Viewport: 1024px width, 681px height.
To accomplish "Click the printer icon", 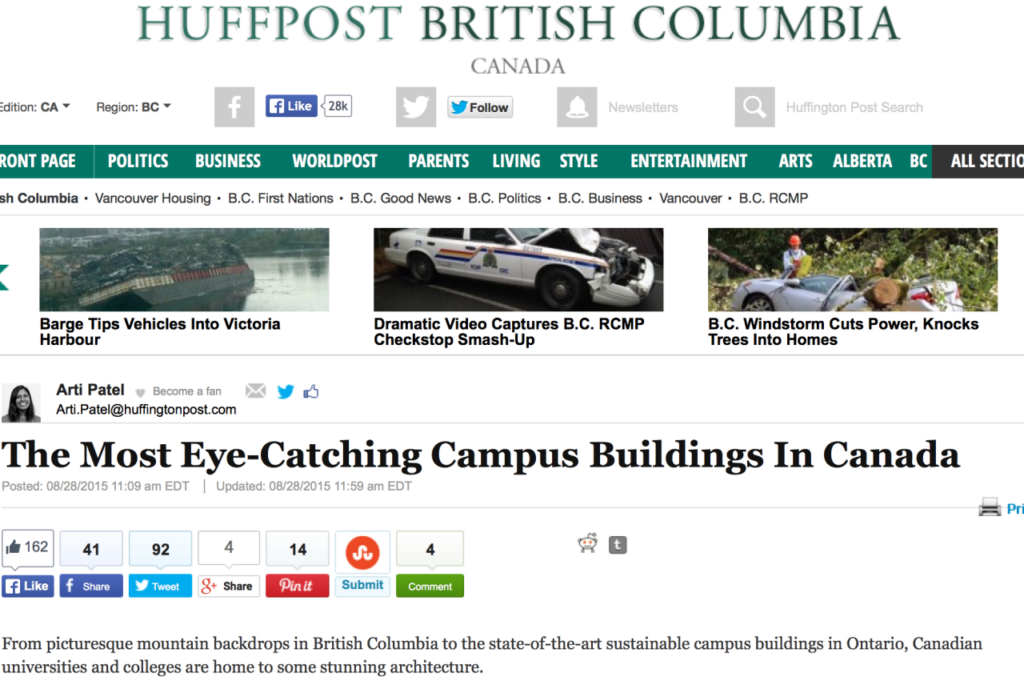I will [989, 507].
